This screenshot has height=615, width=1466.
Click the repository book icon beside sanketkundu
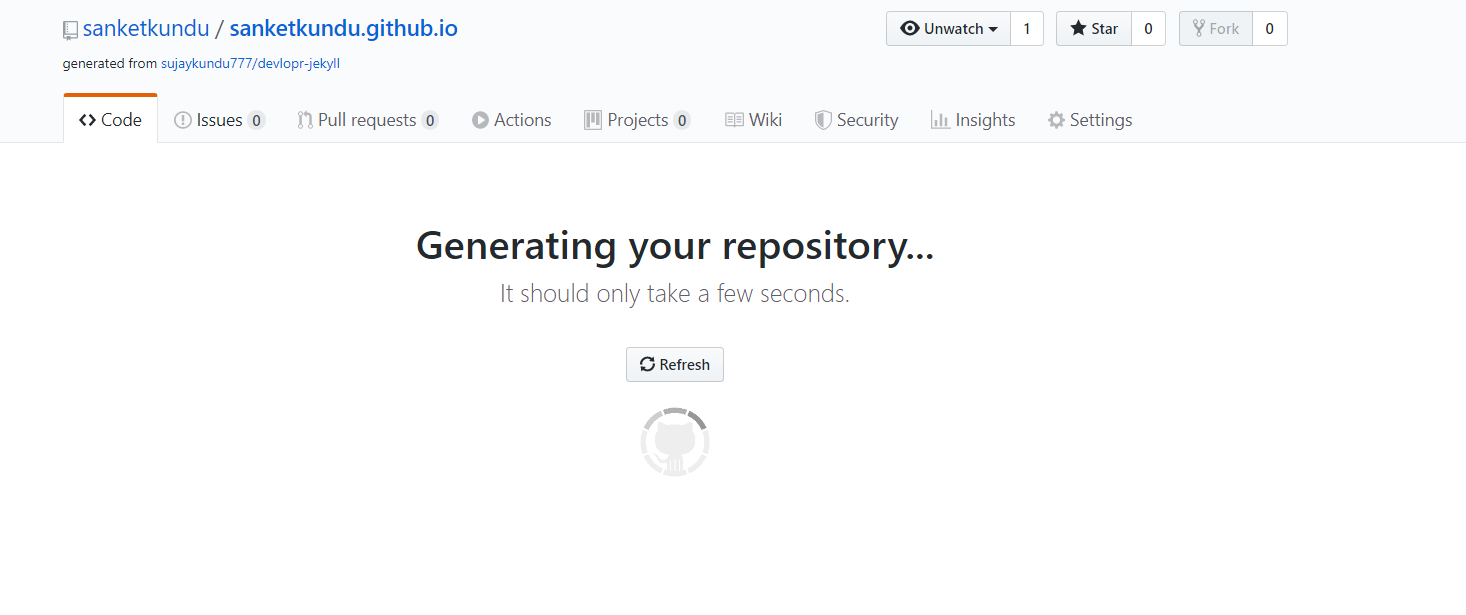(x=69, y=29)
